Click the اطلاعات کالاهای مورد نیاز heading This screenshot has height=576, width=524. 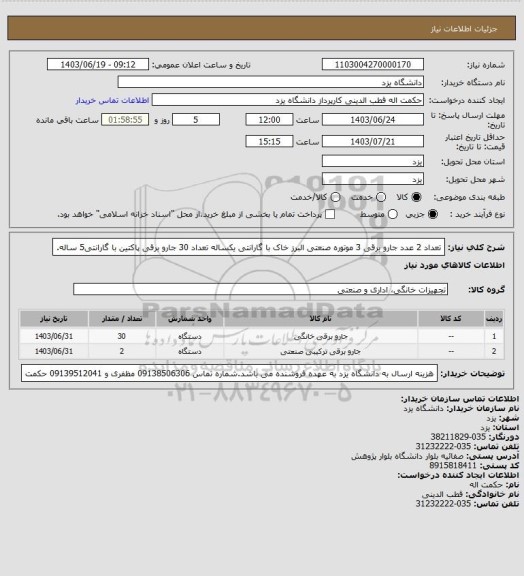[454, 265]
